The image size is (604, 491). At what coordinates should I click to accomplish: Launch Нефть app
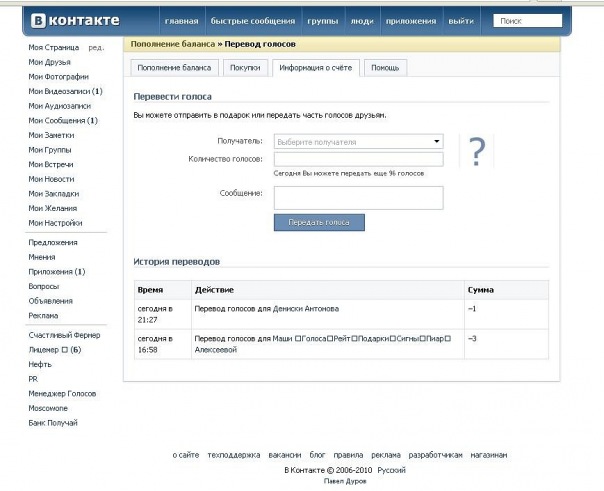coord(40,365)
